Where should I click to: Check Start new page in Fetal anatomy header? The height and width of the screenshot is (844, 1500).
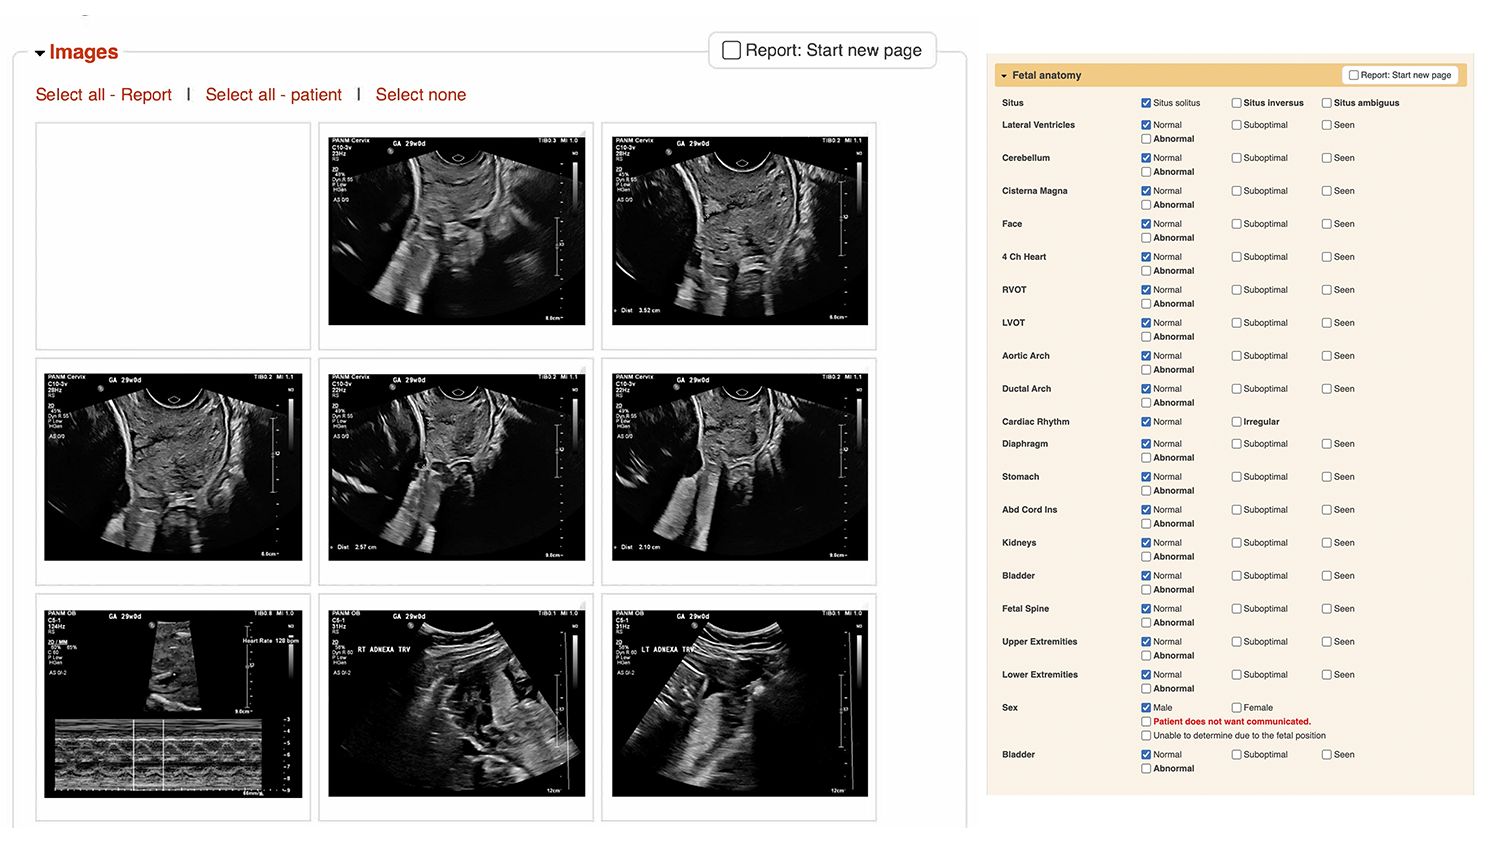click(x=1353, y=75)
